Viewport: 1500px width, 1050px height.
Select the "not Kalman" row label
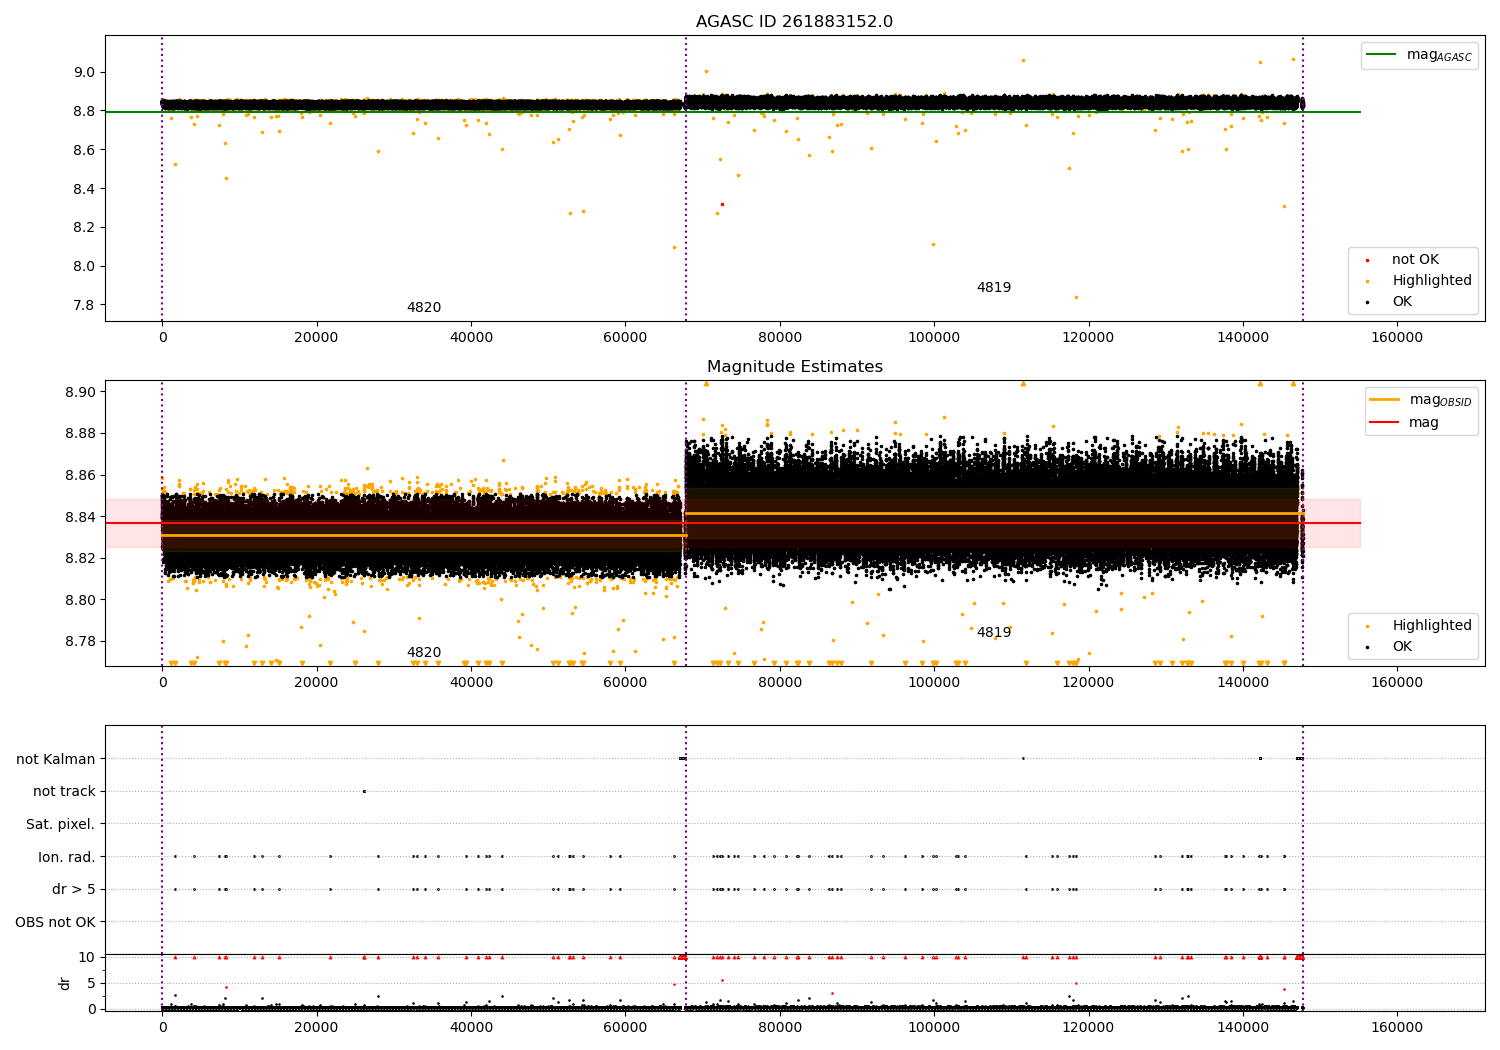tap(55, 759)
